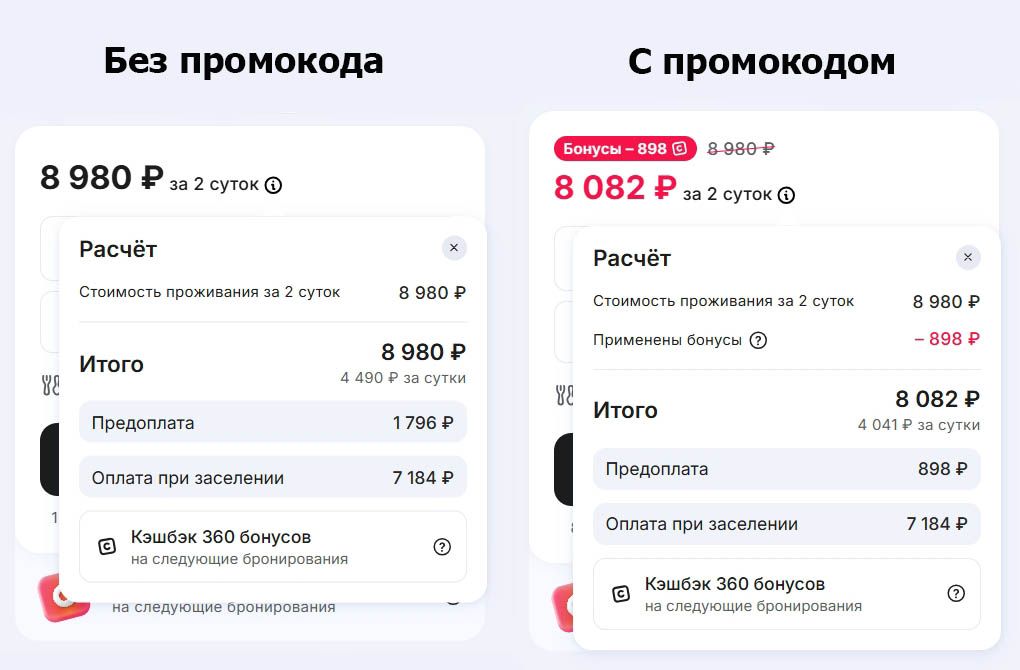Click the cashback coin icon in с промокодом panel
The image size is (1020, 670).
tap(620, 594)
